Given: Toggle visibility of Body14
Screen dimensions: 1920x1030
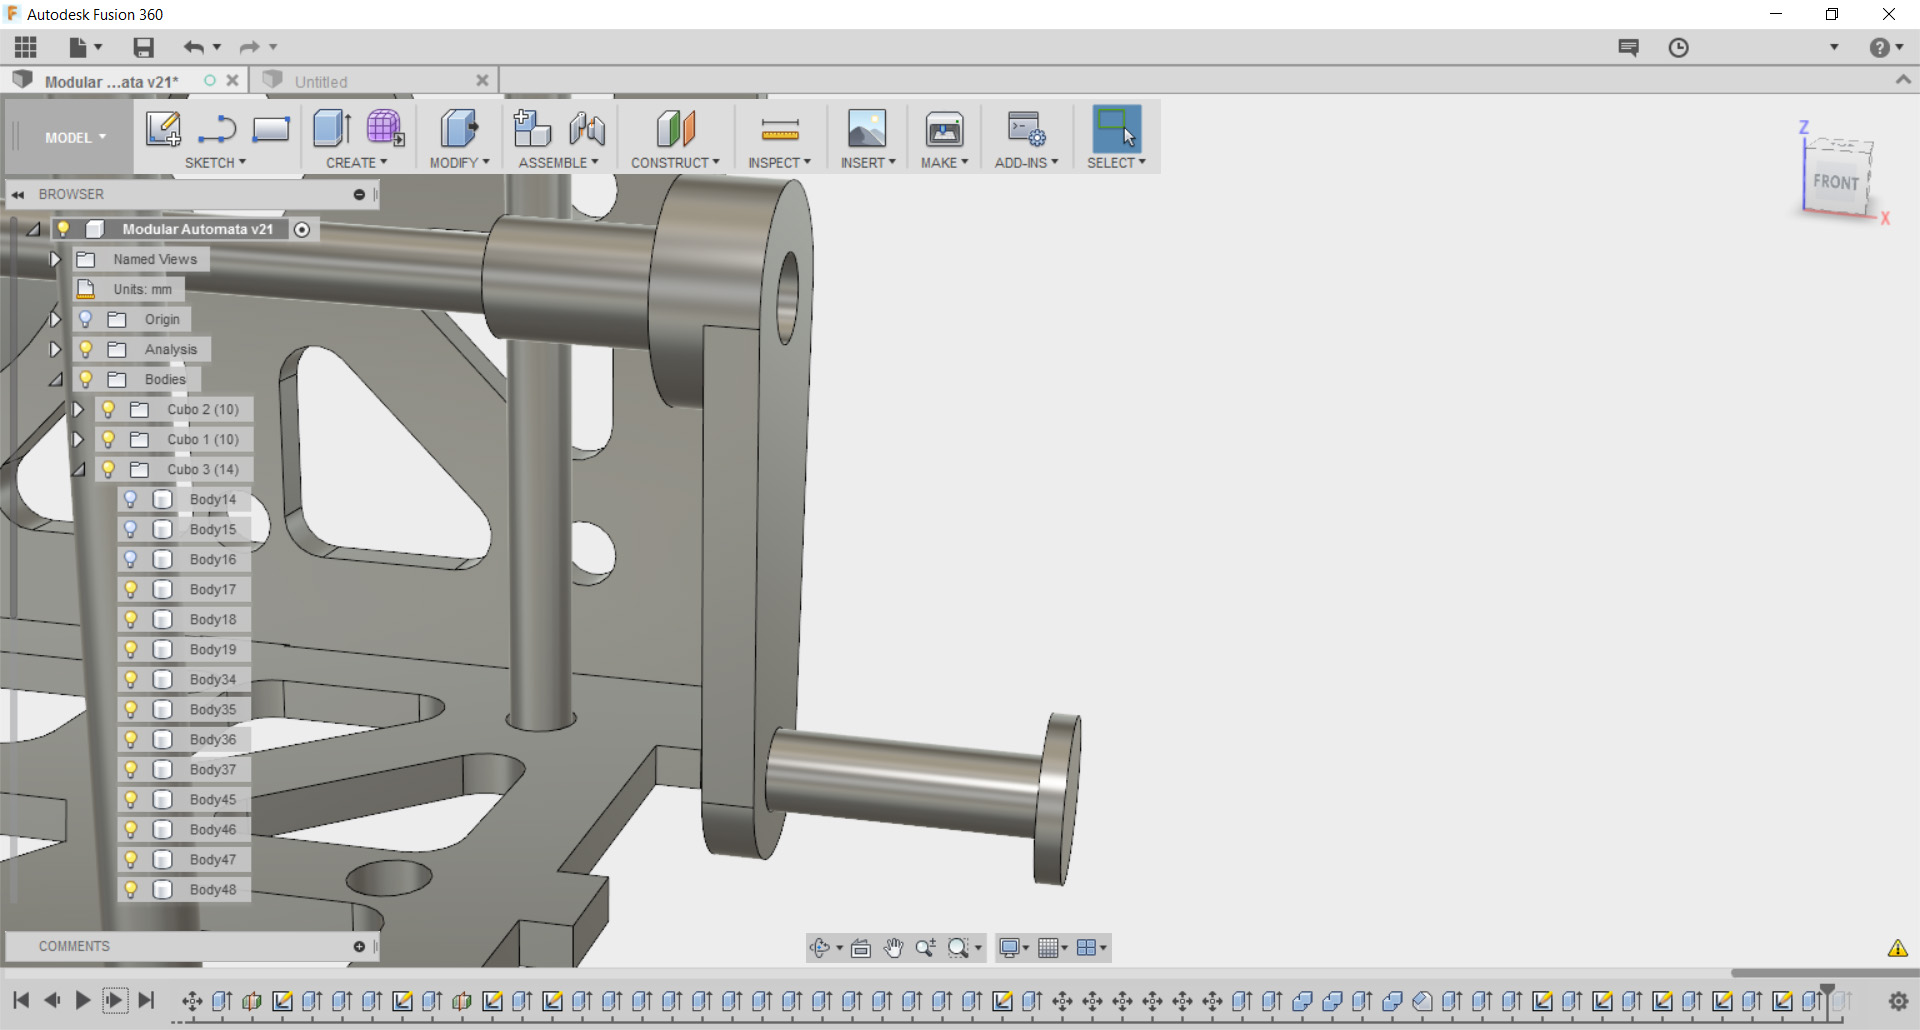Looking at the screenshot, I should (130, 499).
